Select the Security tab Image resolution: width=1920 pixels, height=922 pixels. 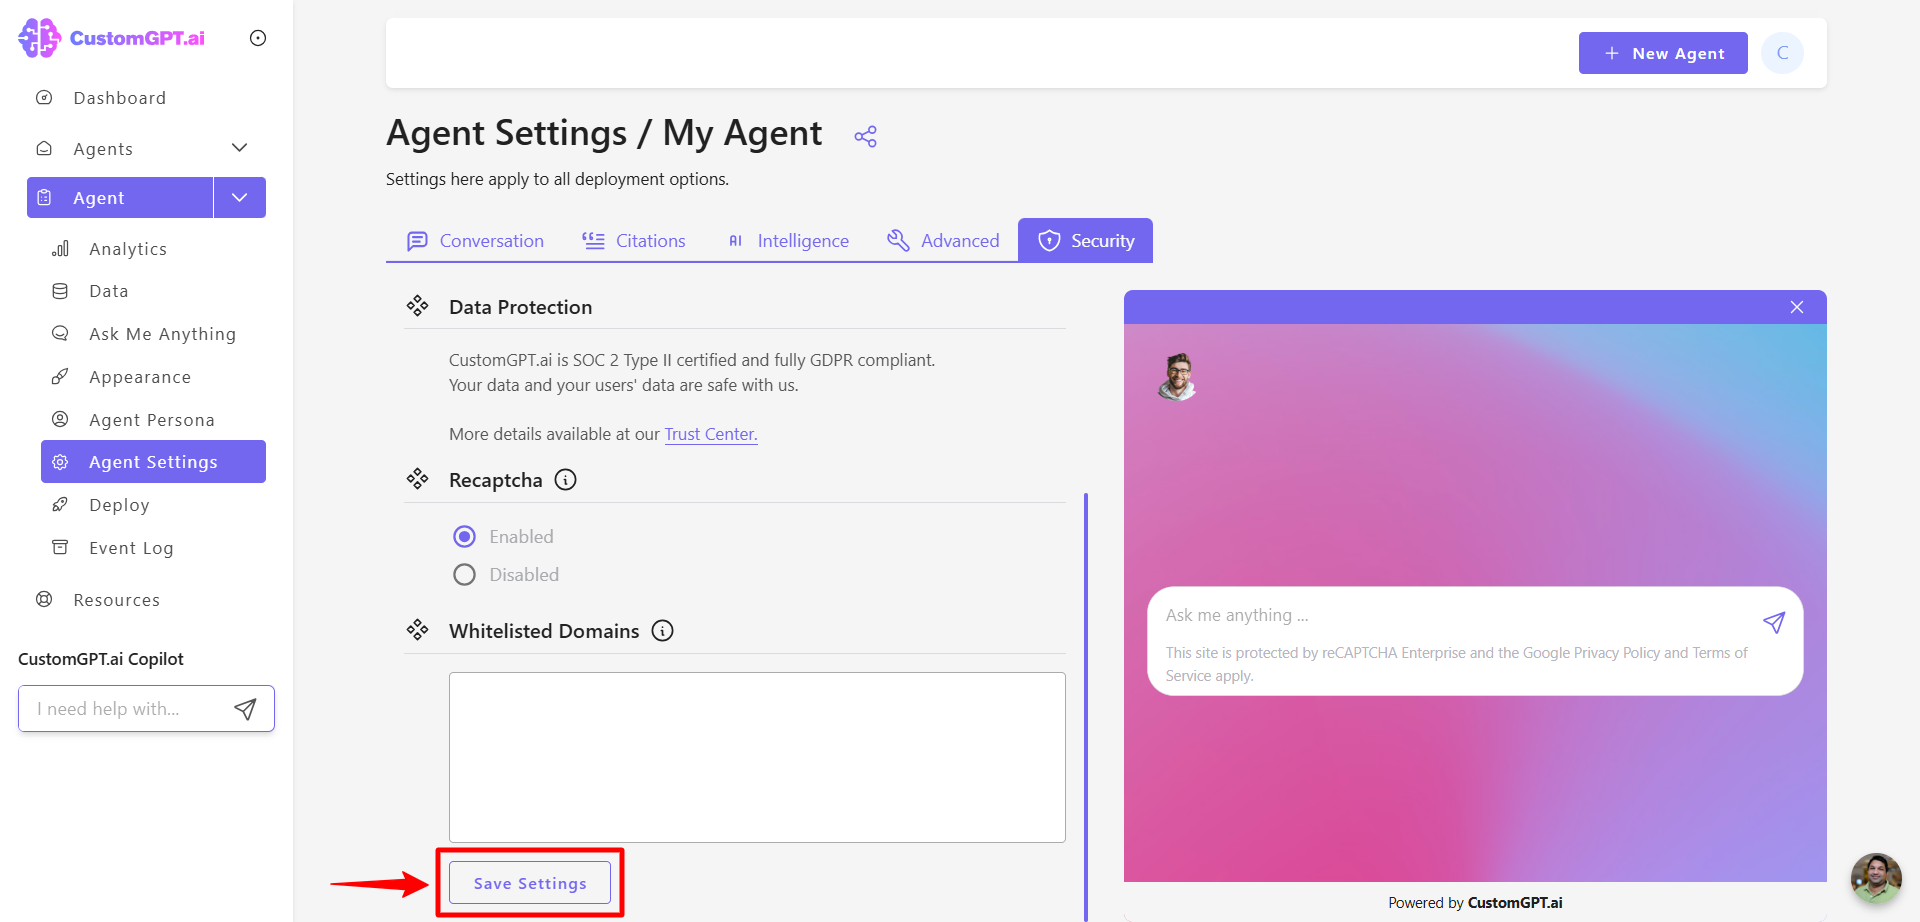[x=1085, y=241]
